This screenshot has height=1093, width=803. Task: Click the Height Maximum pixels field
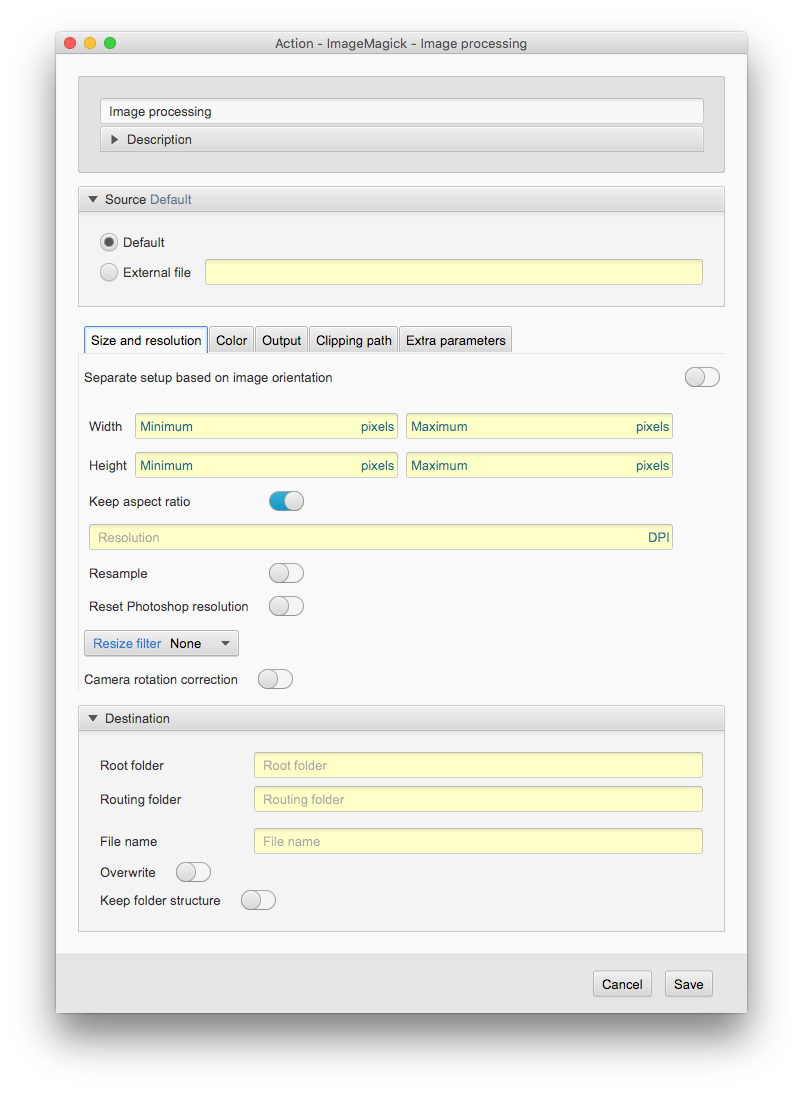point(540,465)
